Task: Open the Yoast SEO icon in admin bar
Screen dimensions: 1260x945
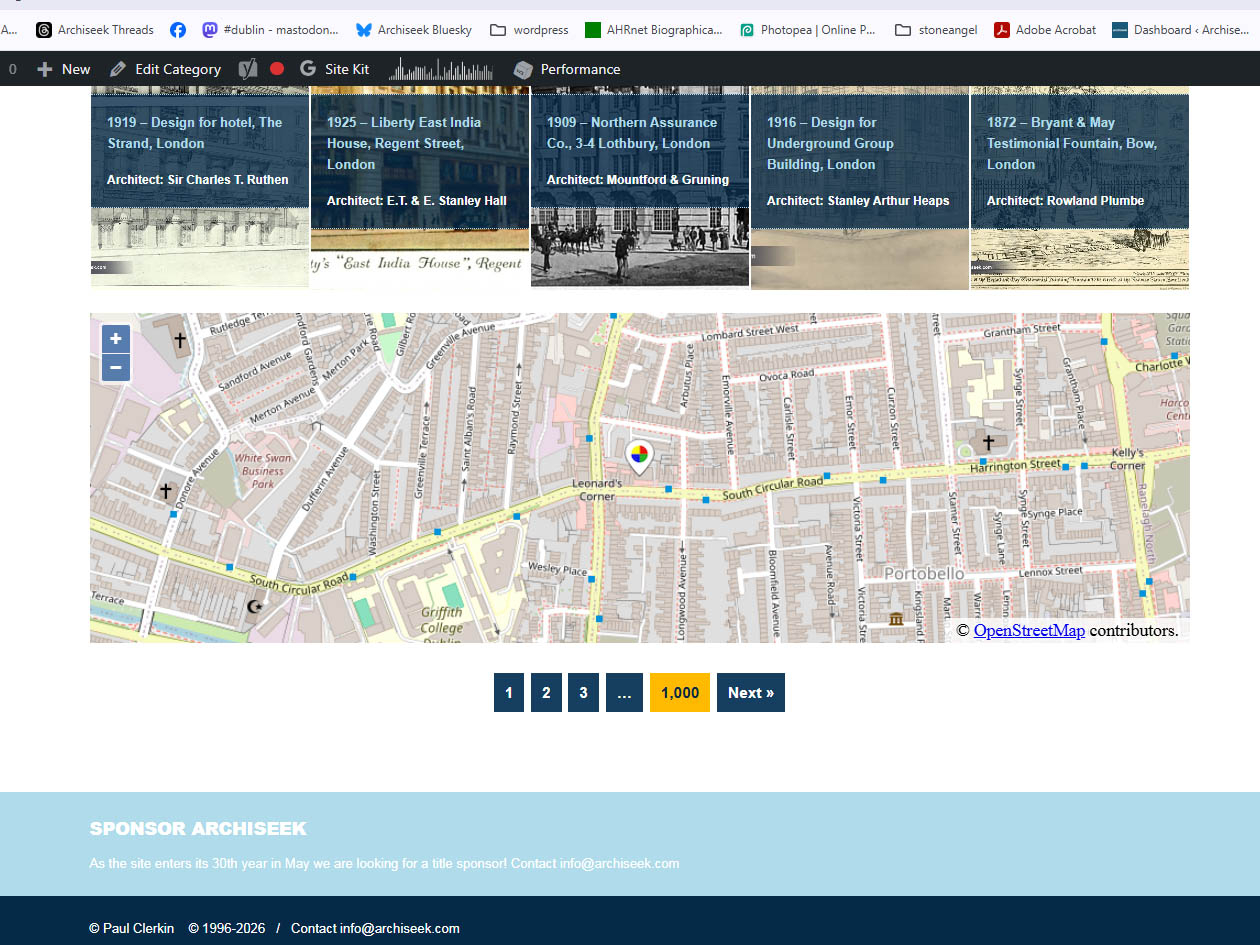Action: click(248, 69)
